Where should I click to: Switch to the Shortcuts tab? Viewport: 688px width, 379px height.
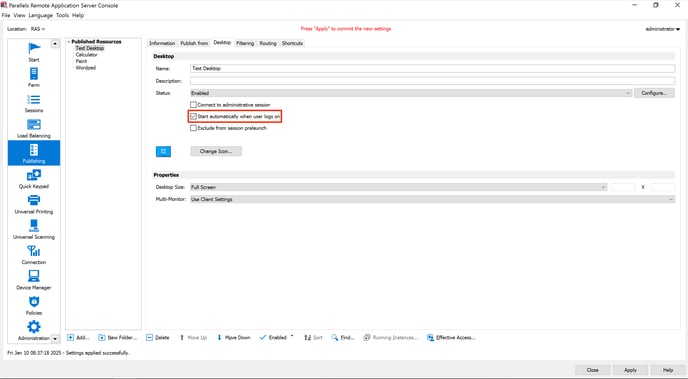(292, 43)
